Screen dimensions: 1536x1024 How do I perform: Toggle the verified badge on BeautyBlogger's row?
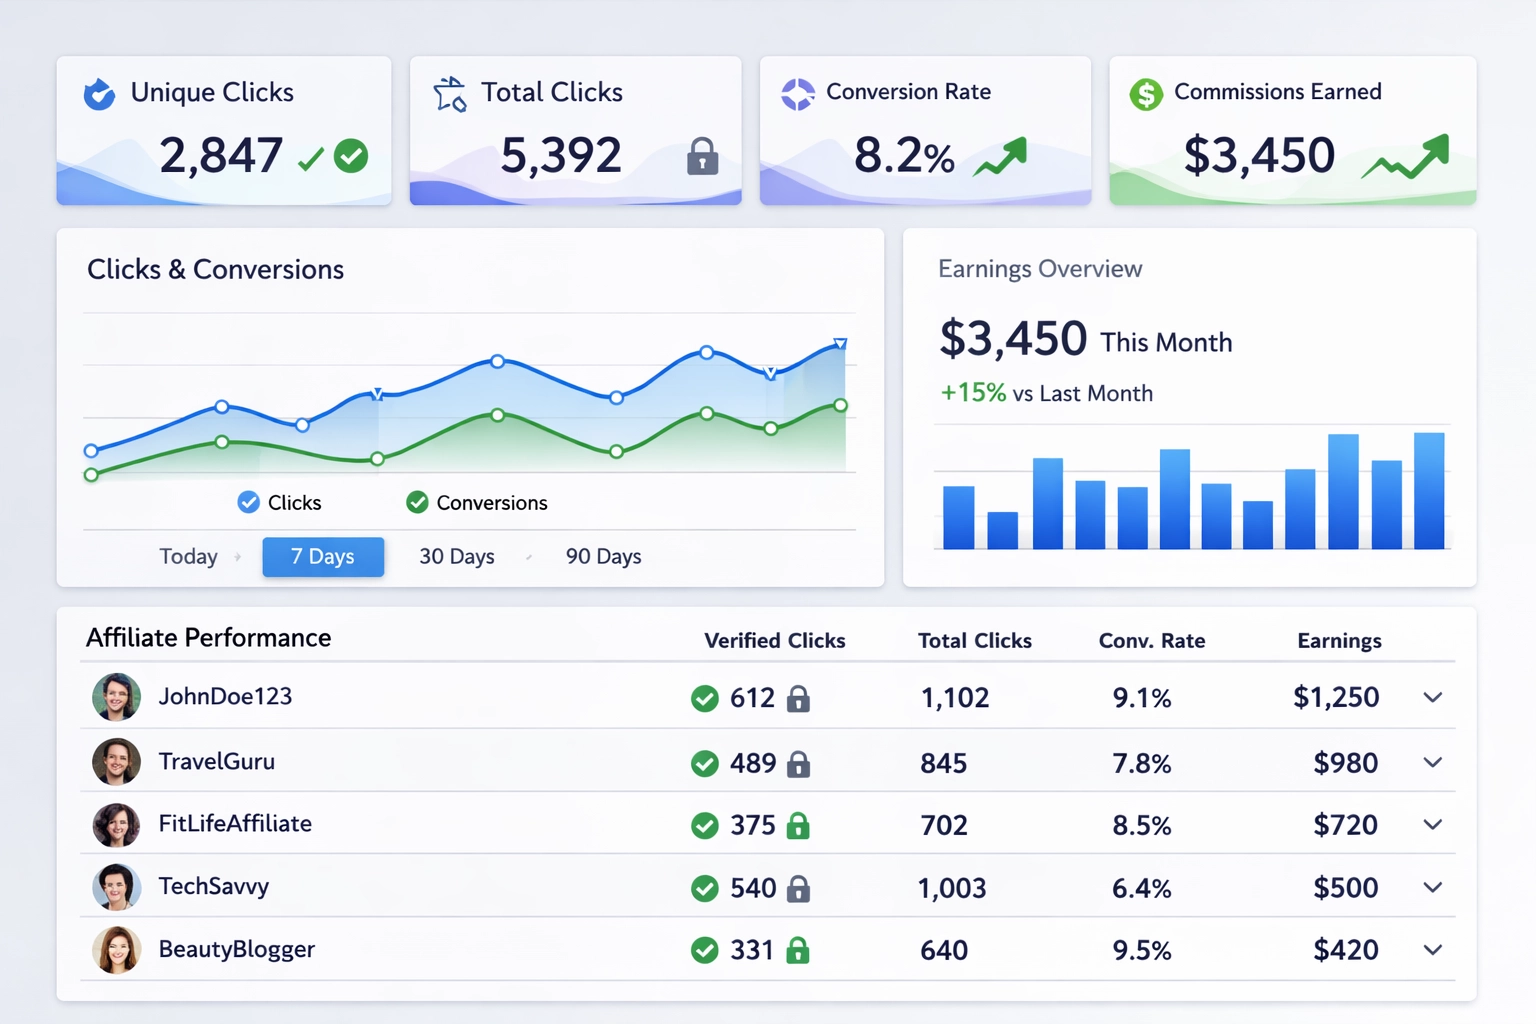(707, 950)
